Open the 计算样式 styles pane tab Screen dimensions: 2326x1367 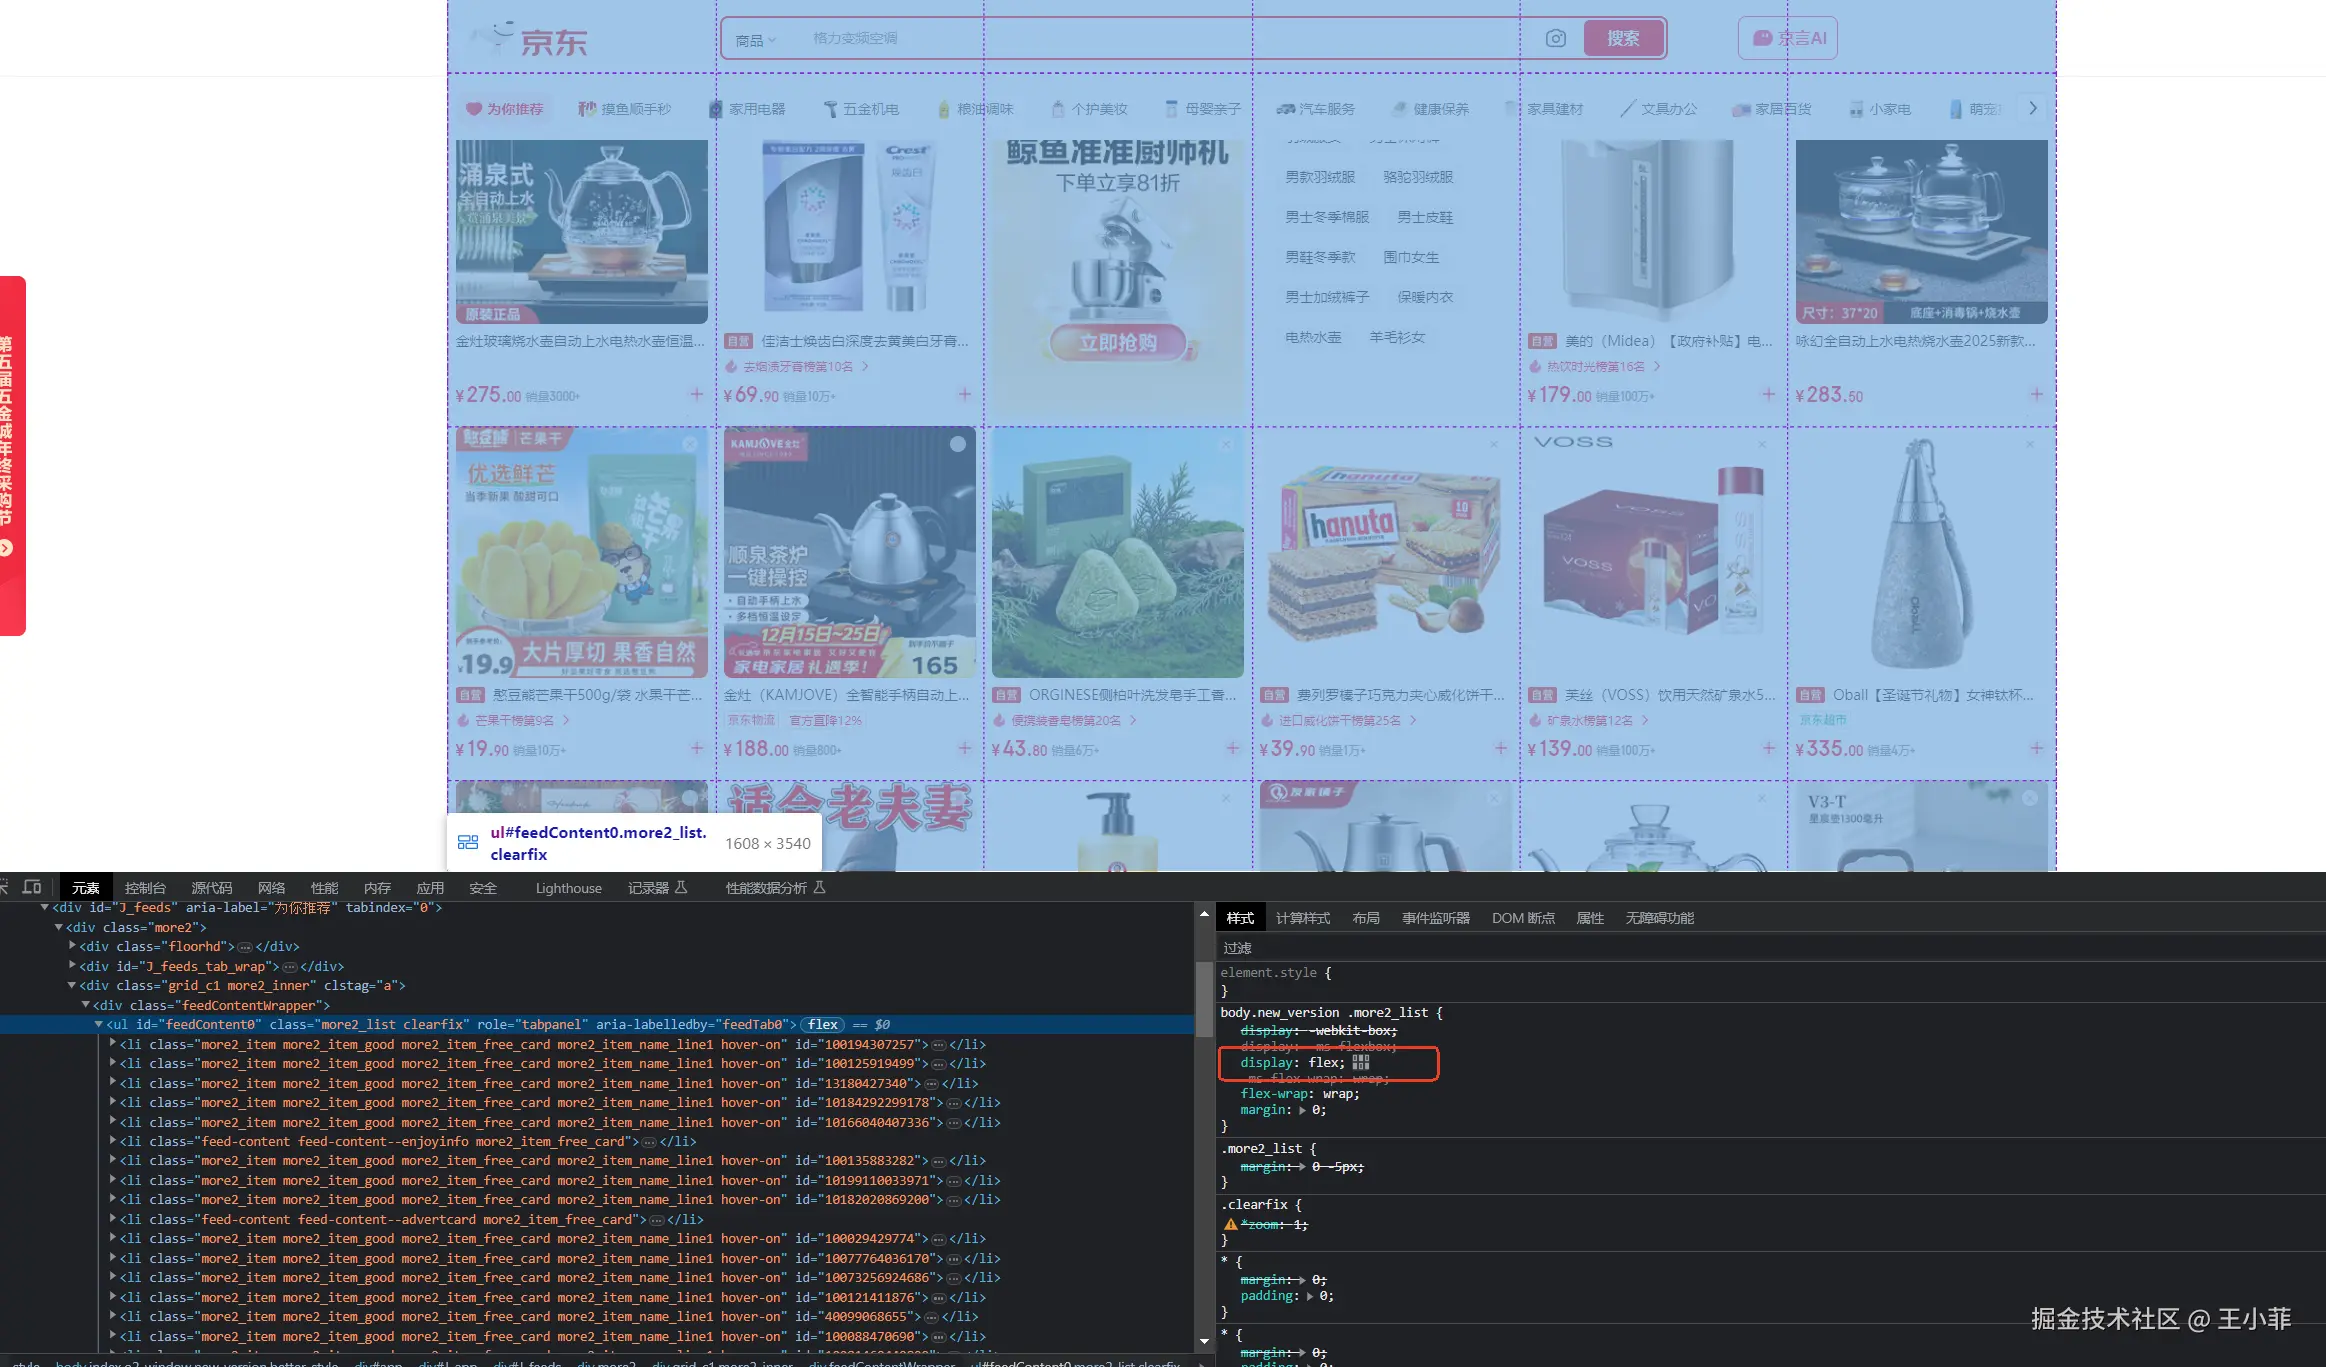click(1302, 918)
